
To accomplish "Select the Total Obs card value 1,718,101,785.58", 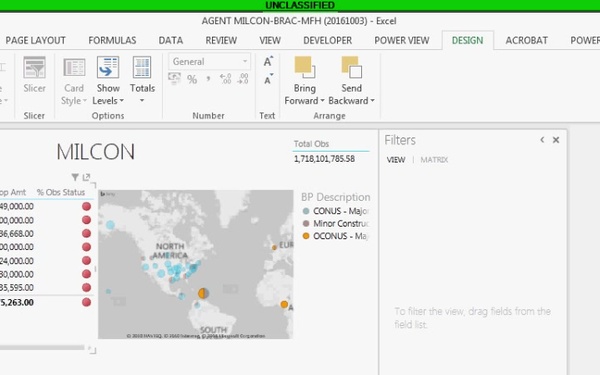I will [x=324, y=159].
